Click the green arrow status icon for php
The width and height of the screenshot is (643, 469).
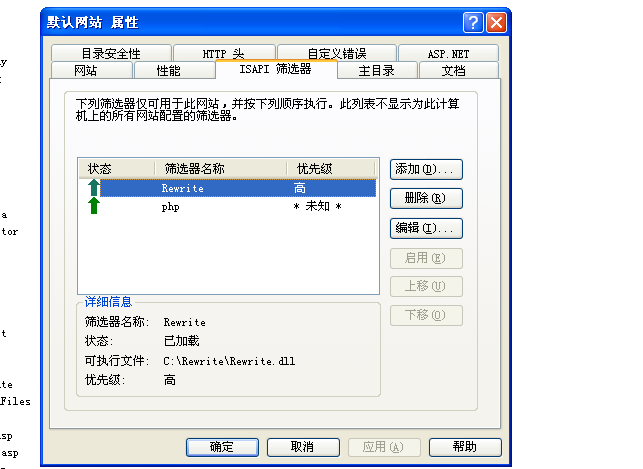coord(93,205)
